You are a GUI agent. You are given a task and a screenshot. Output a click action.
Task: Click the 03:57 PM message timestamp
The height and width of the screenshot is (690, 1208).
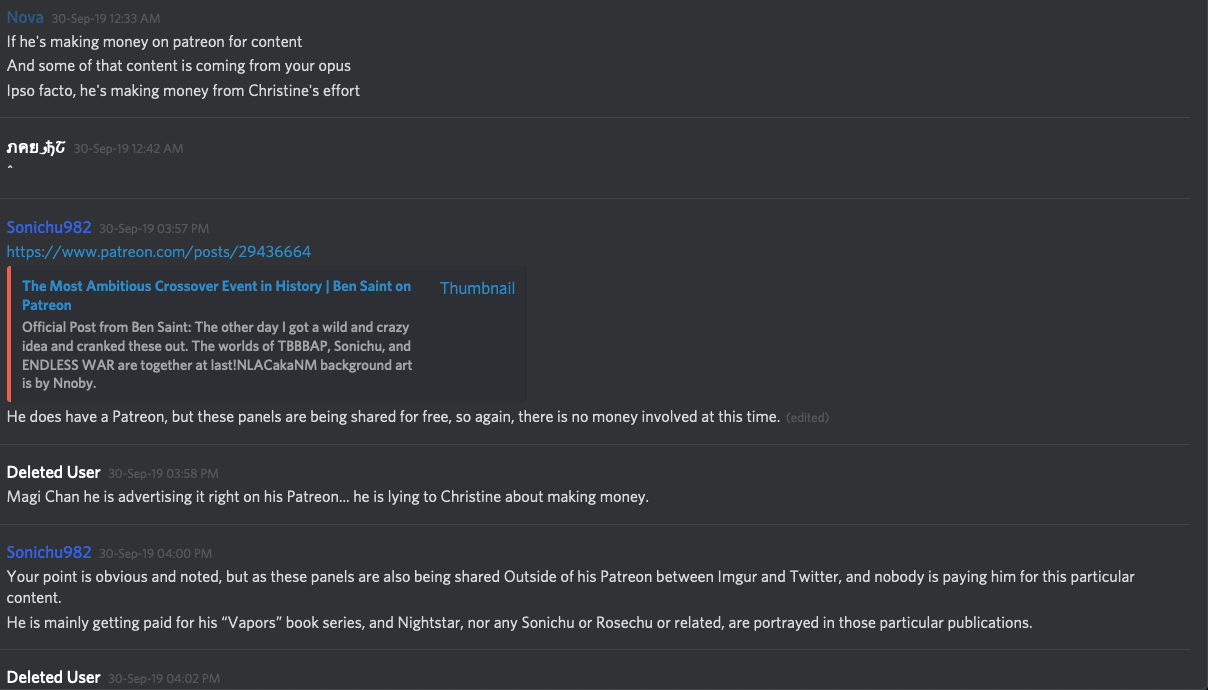tap(154, 229)
